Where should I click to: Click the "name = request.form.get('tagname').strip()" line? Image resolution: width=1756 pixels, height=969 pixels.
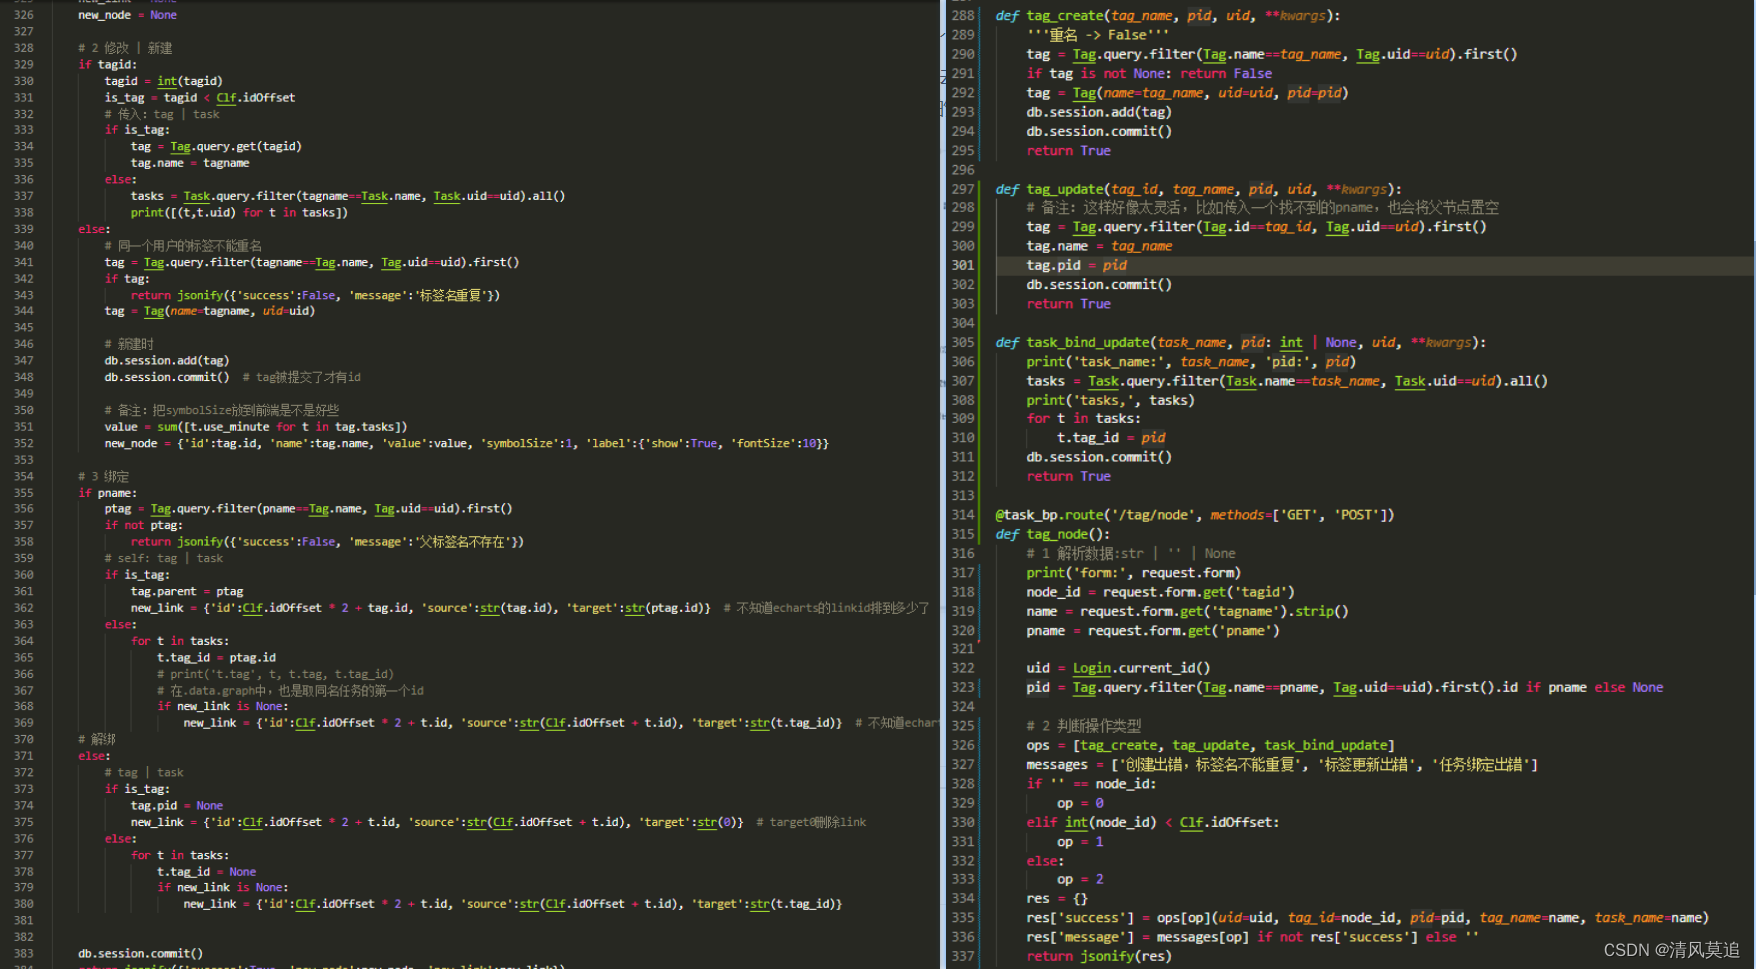1187,611
